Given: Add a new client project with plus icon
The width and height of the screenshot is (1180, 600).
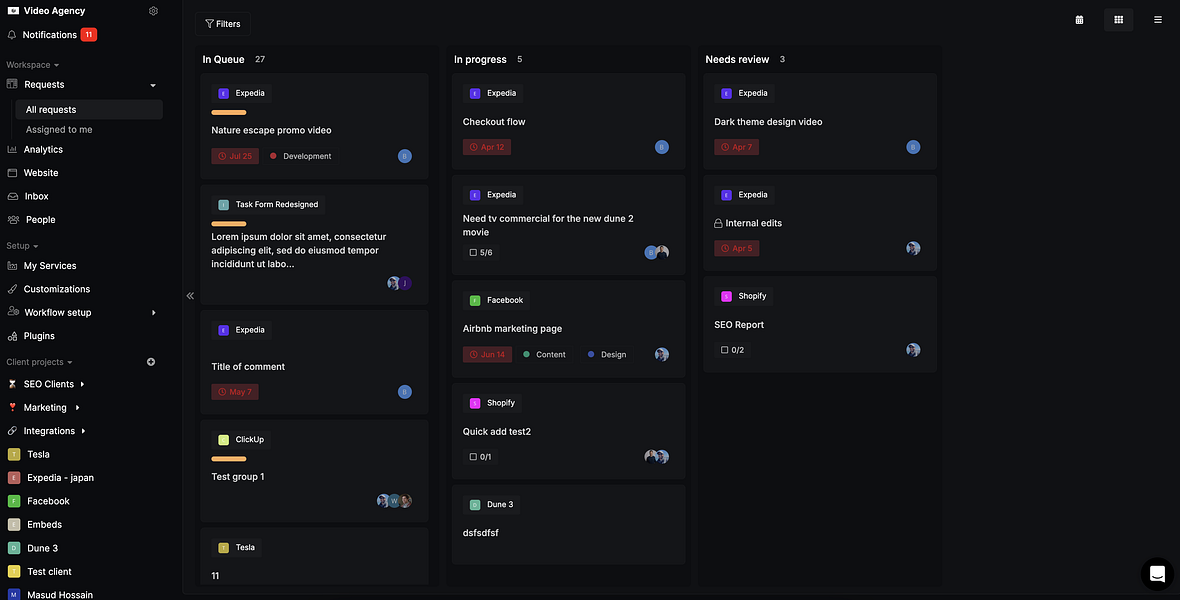Looking at the screenshot, I should [x=151, y=362].
